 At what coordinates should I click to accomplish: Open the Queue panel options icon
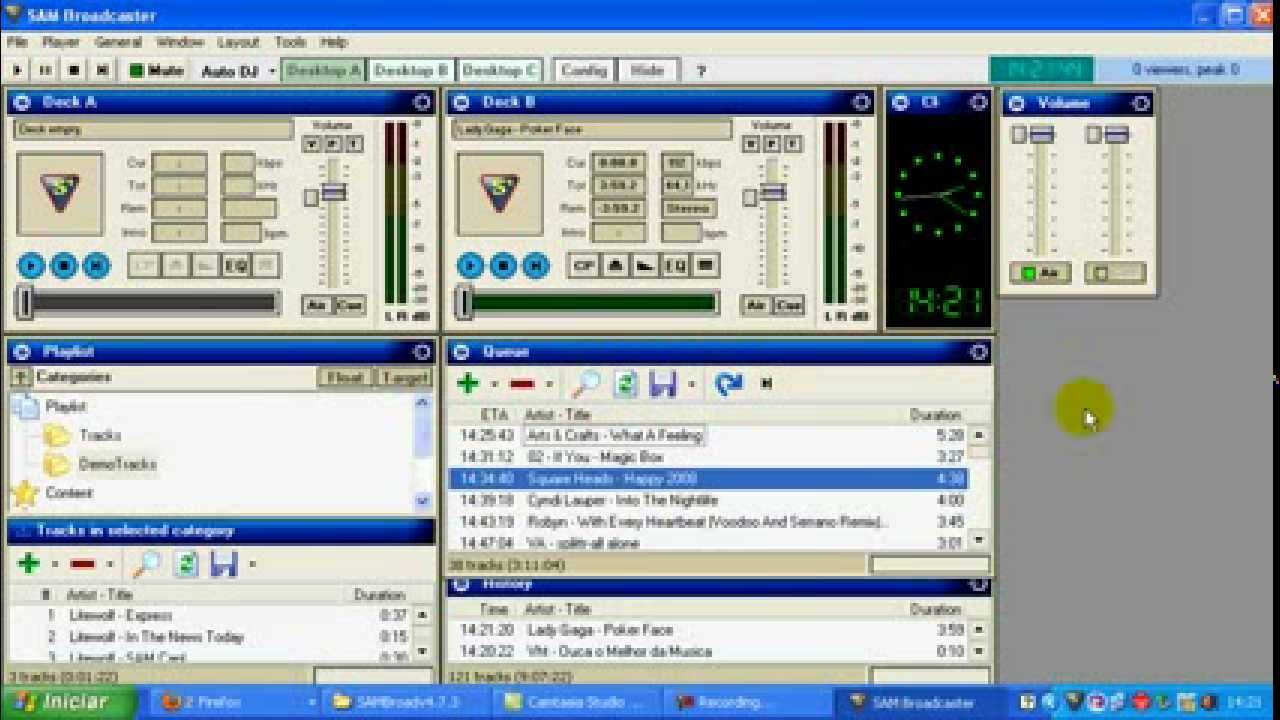pyautogui.click(x=978, y=351)
